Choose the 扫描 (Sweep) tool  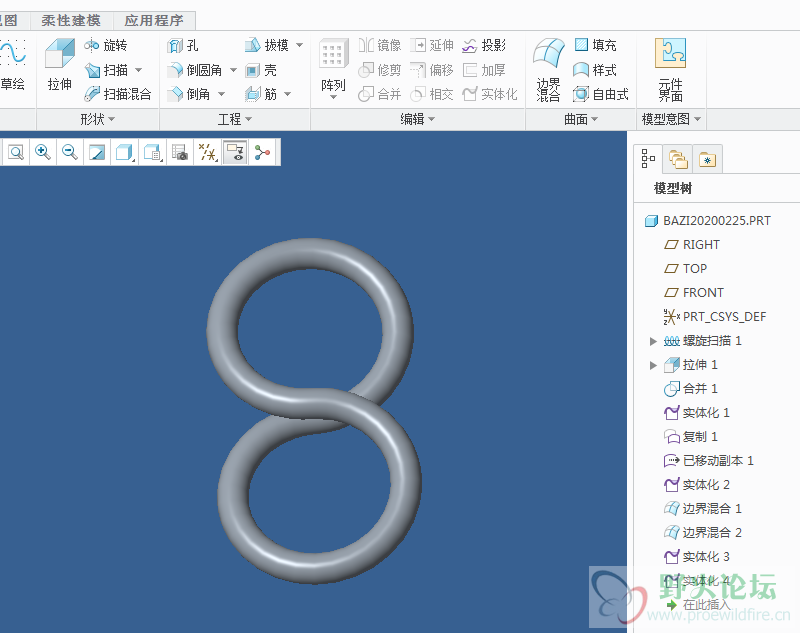click(107, 70)
